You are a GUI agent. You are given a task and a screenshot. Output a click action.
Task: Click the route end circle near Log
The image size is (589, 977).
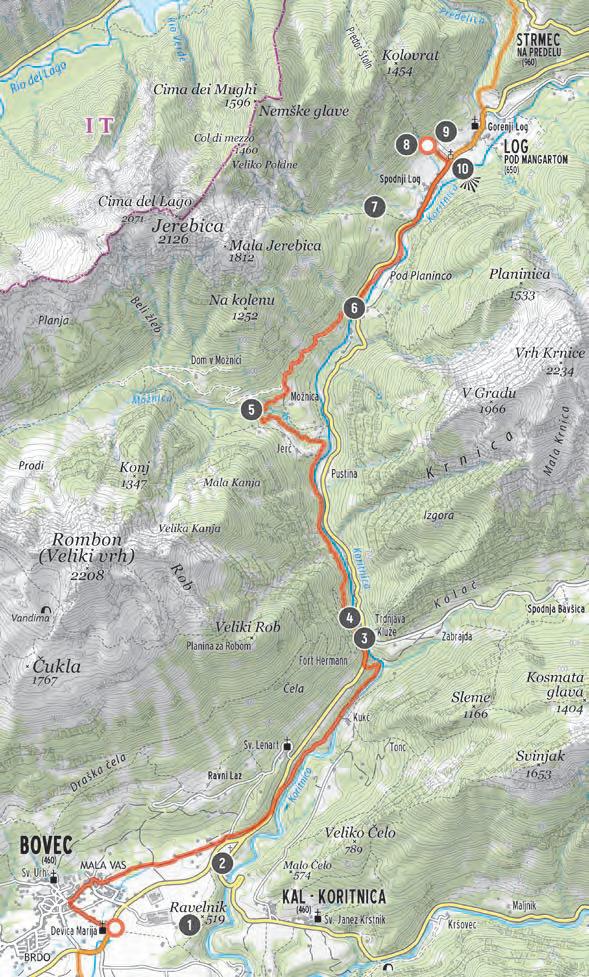(x=427, y=146)
